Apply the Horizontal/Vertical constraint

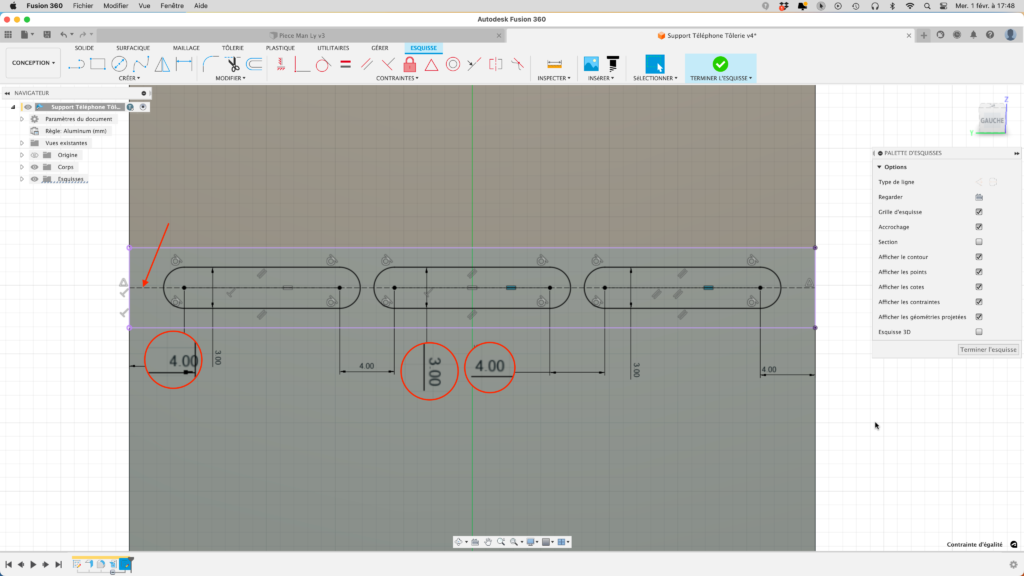pos(280,64)
